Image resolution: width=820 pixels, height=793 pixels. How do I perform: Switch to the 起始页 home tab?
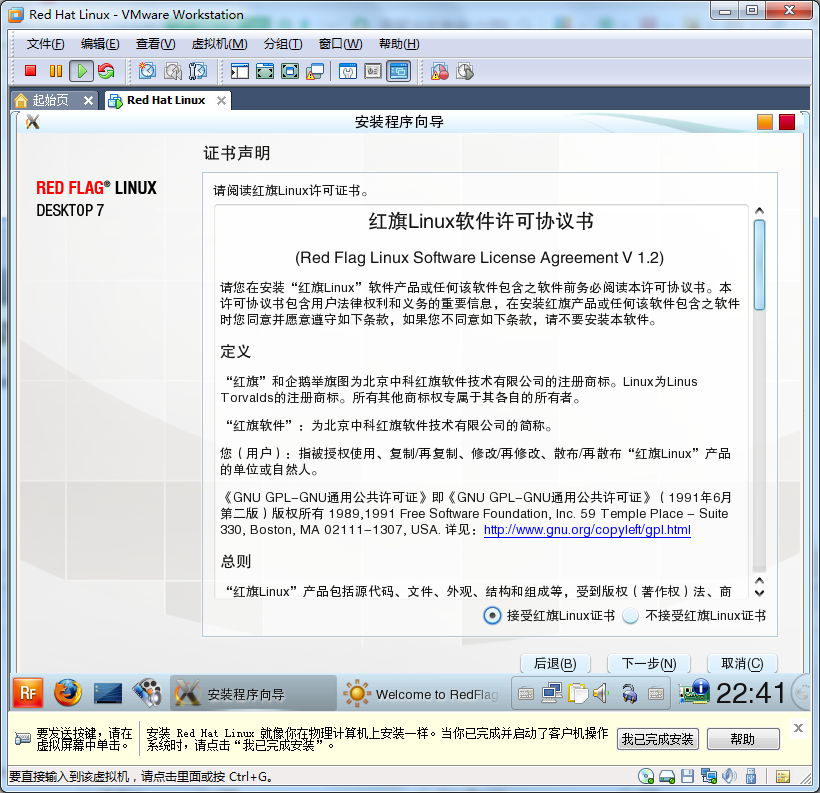point(51,100)
